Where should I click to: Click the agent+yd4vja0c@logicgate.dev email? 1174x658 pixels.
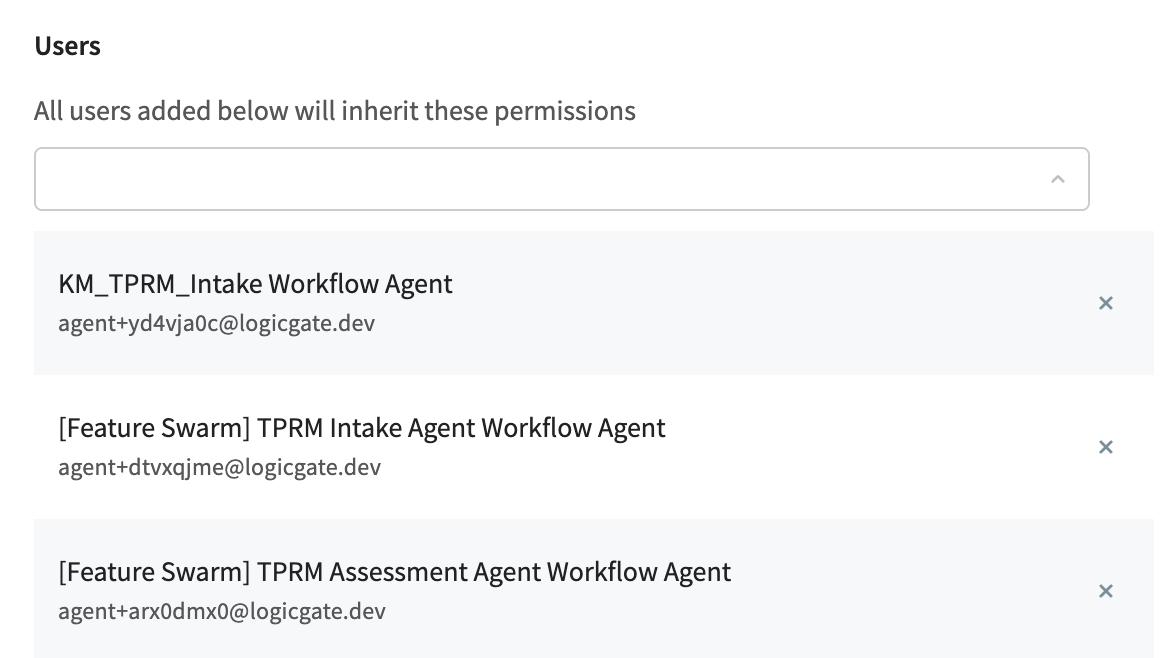pyautogui.click(x=216, y=323)
